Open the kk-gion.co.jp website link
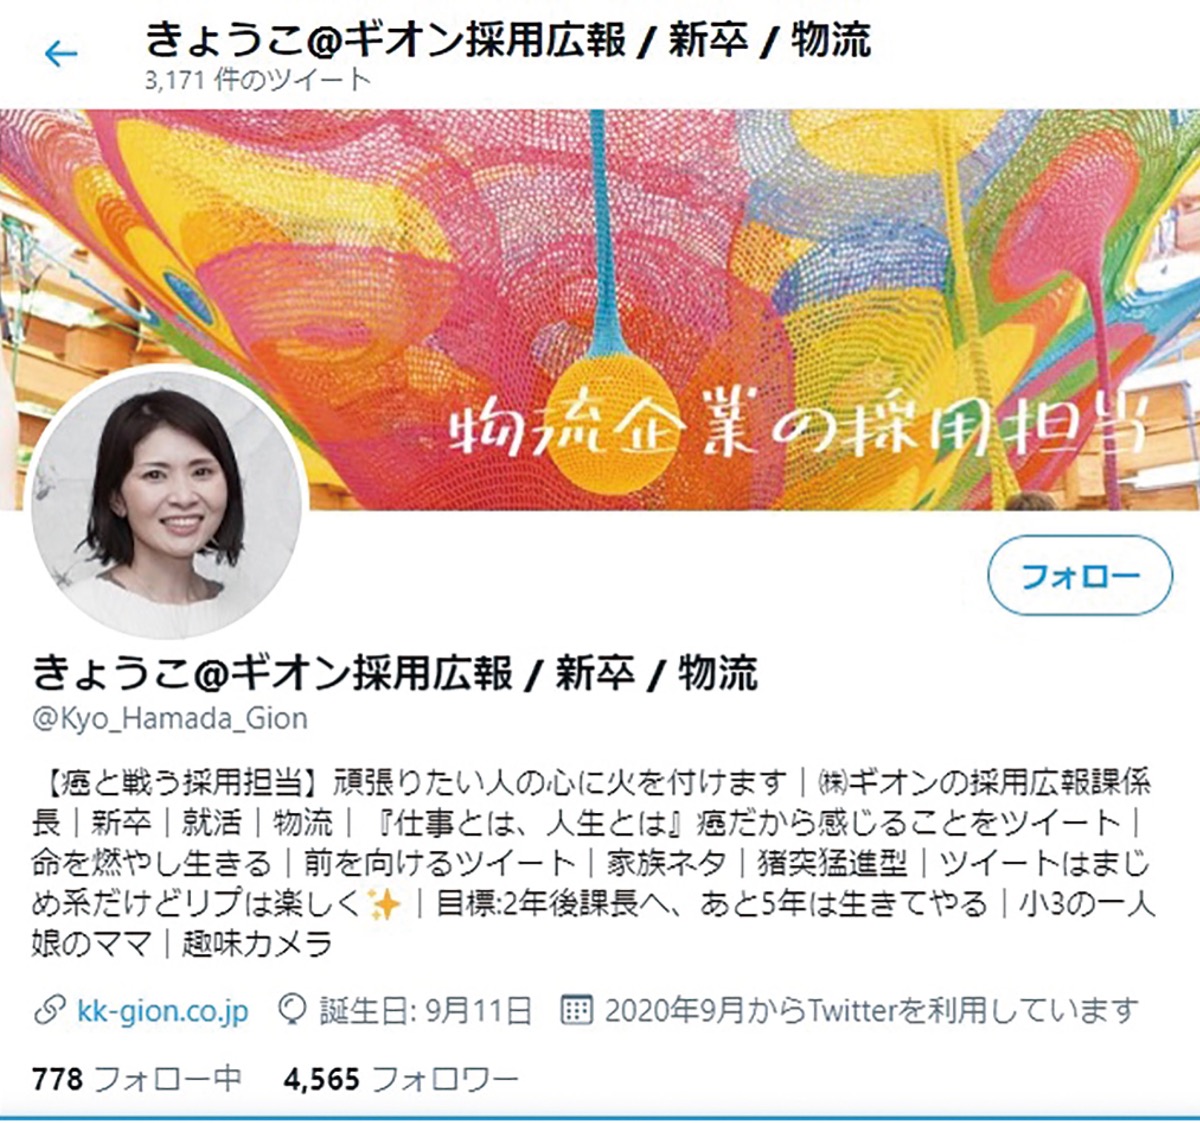This screenshot has height=1123, width=1200. [x=162, y=1010]
